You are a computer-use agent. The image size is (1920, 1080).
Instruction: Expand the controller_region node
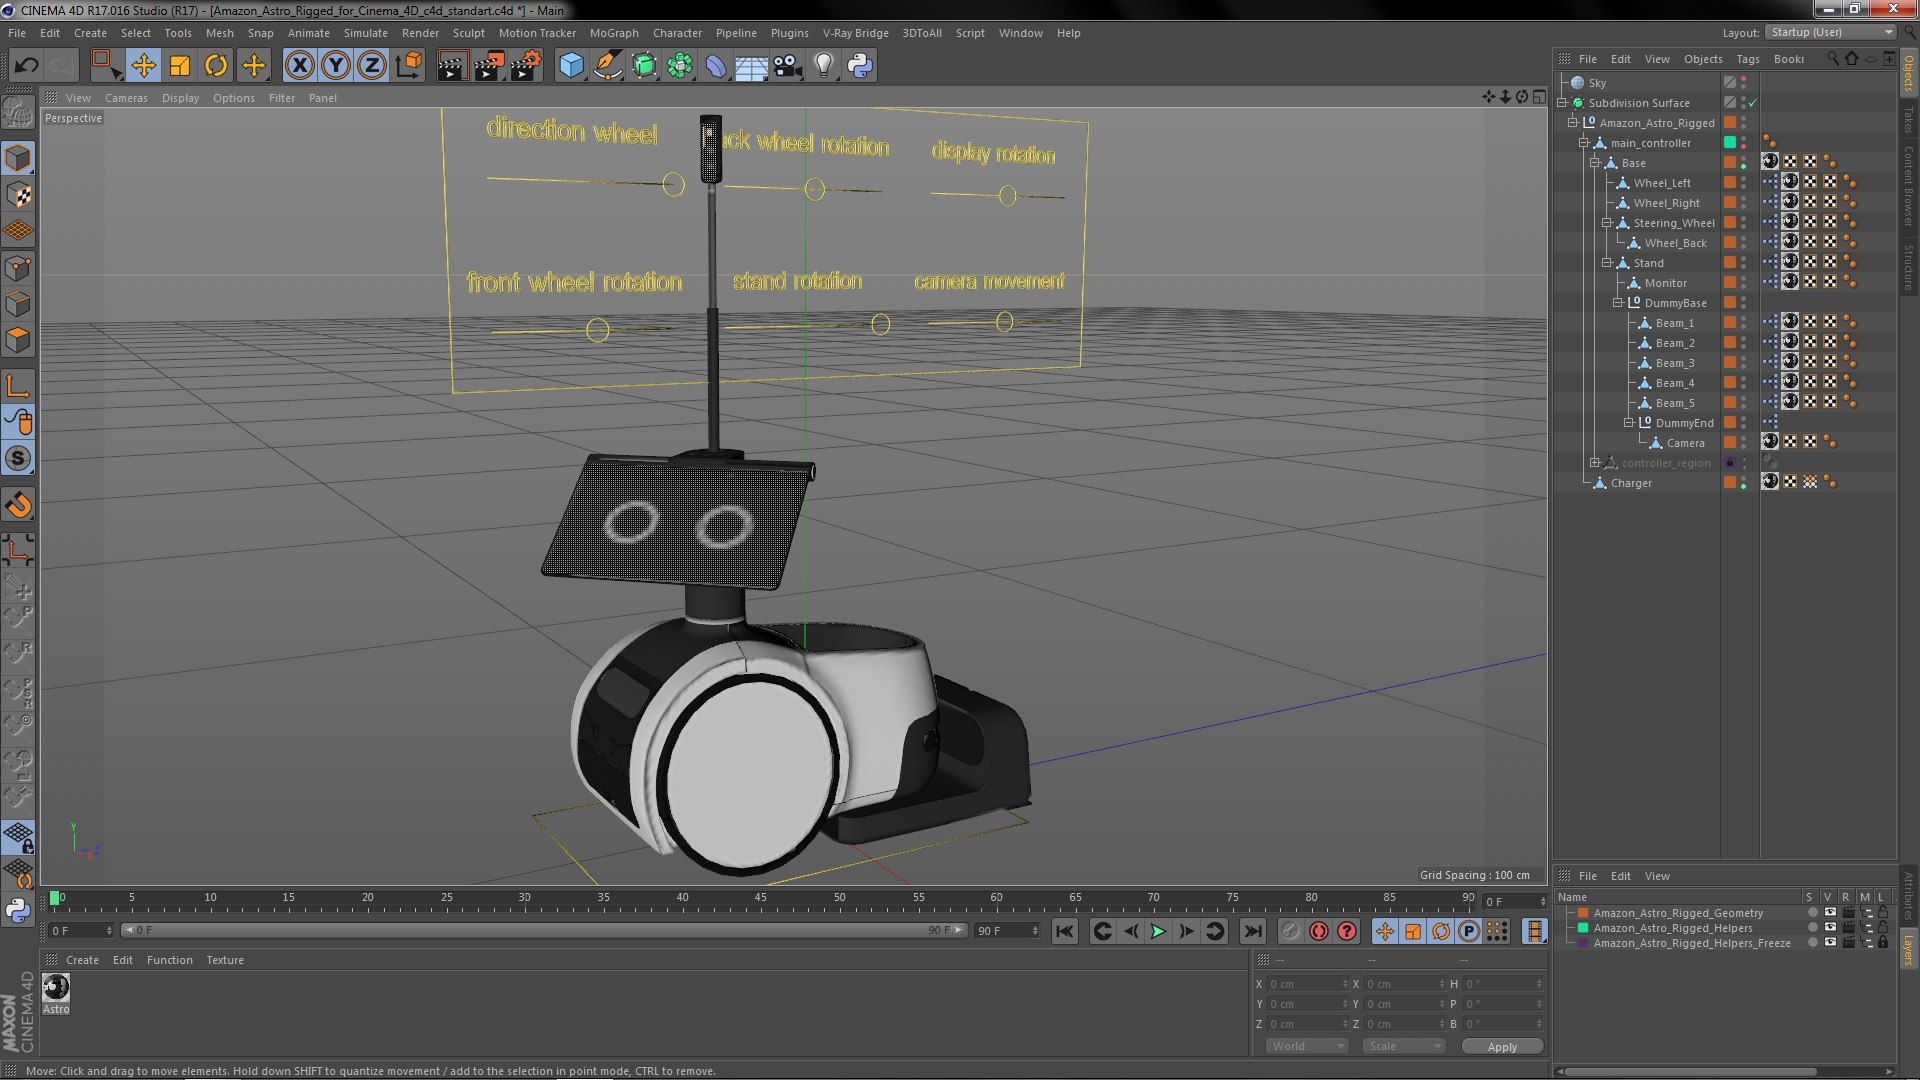(x=1595, y=463)
